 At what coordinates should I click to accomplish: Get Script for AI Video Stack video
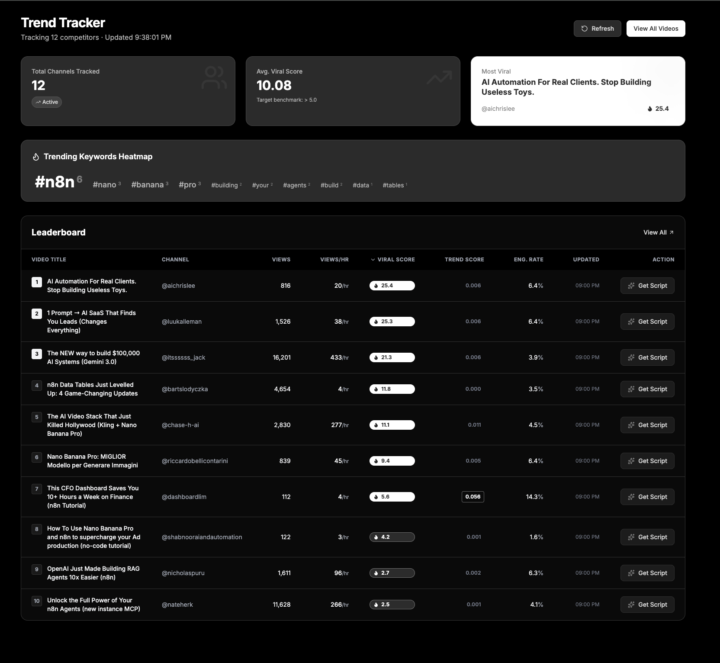tap(647, 425)
